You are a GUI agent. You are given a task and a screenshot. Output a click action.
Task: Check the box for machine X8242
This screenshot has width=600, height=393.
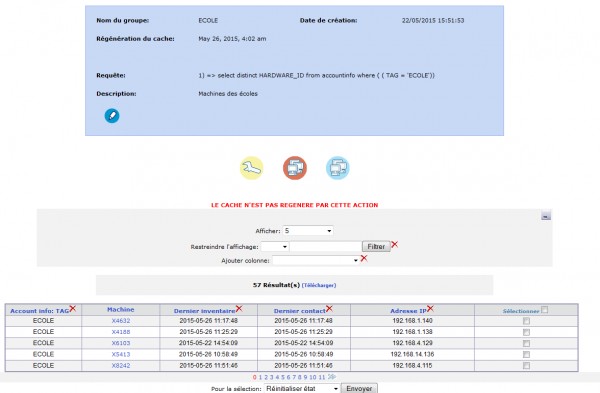[527, 366]
